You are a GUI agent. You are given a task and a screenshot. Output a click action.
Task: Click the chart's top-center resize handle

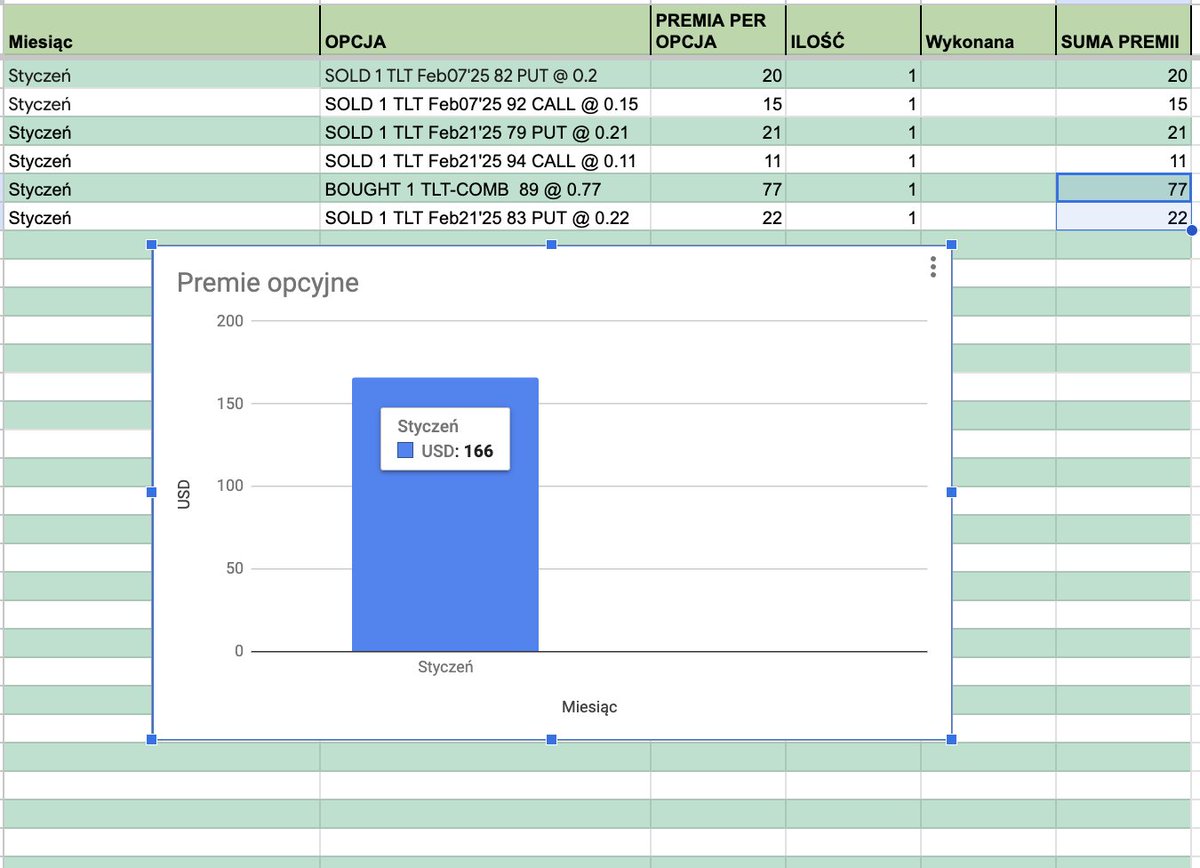coord(551,245)
